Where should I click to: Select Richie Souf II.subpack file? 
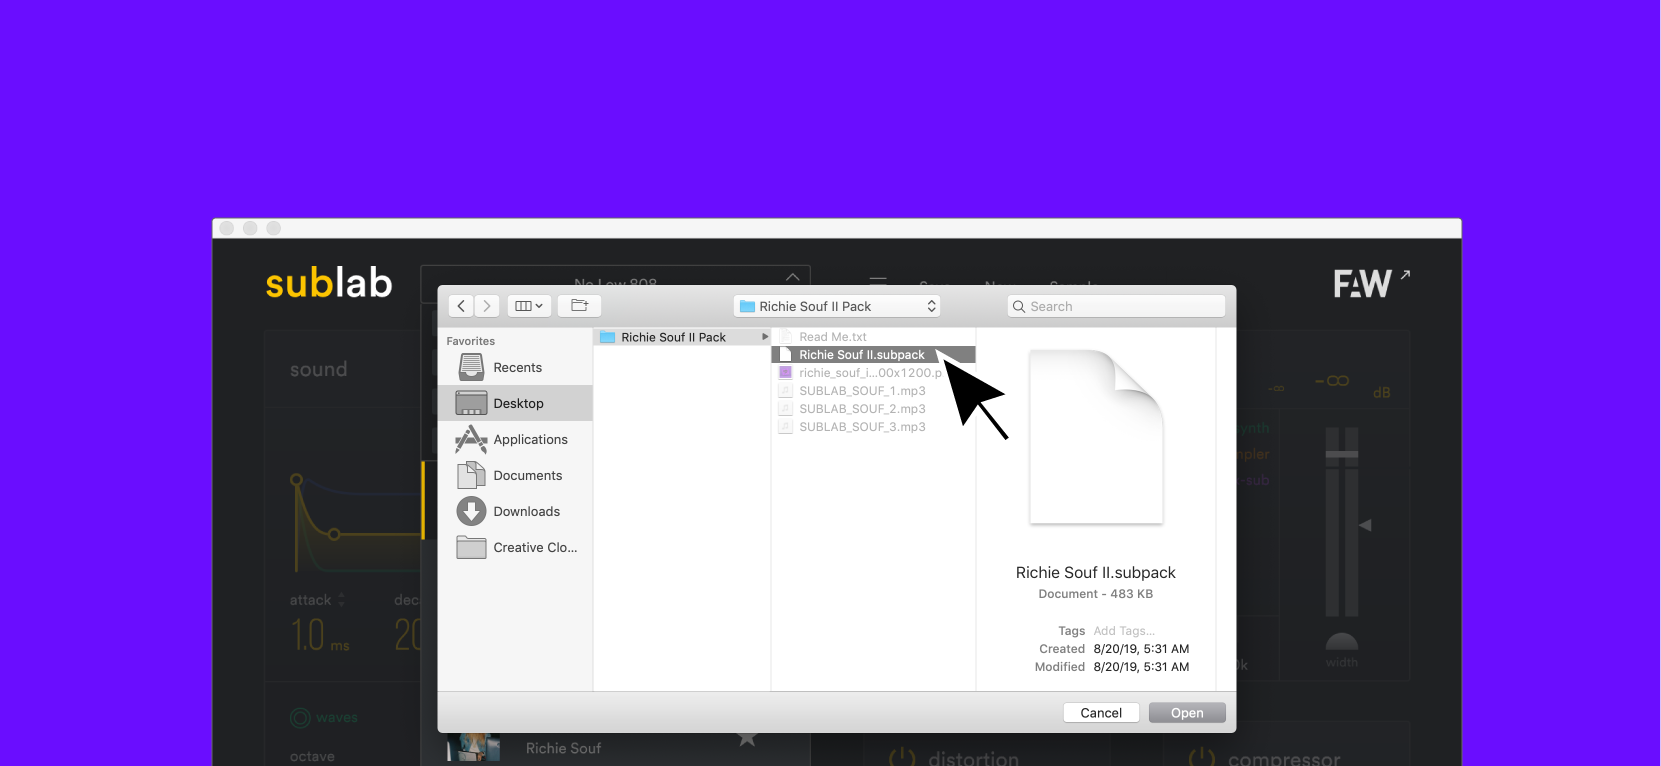point(873,355)
